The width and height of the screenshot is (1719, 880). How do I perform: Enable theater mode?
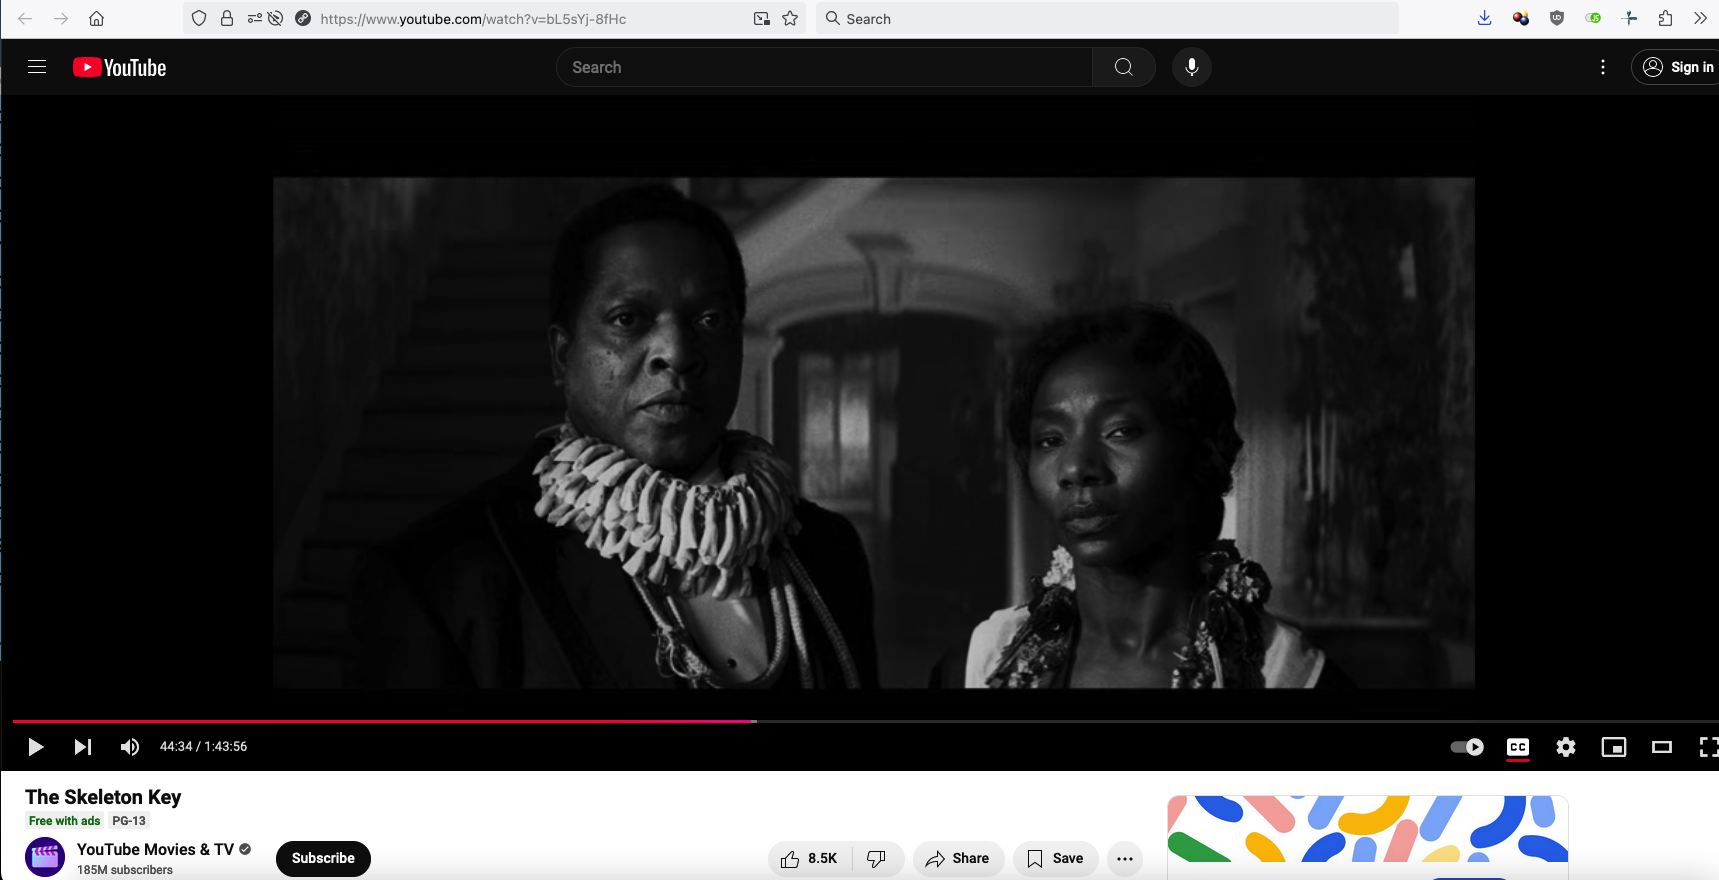(x=1662, y=747)
